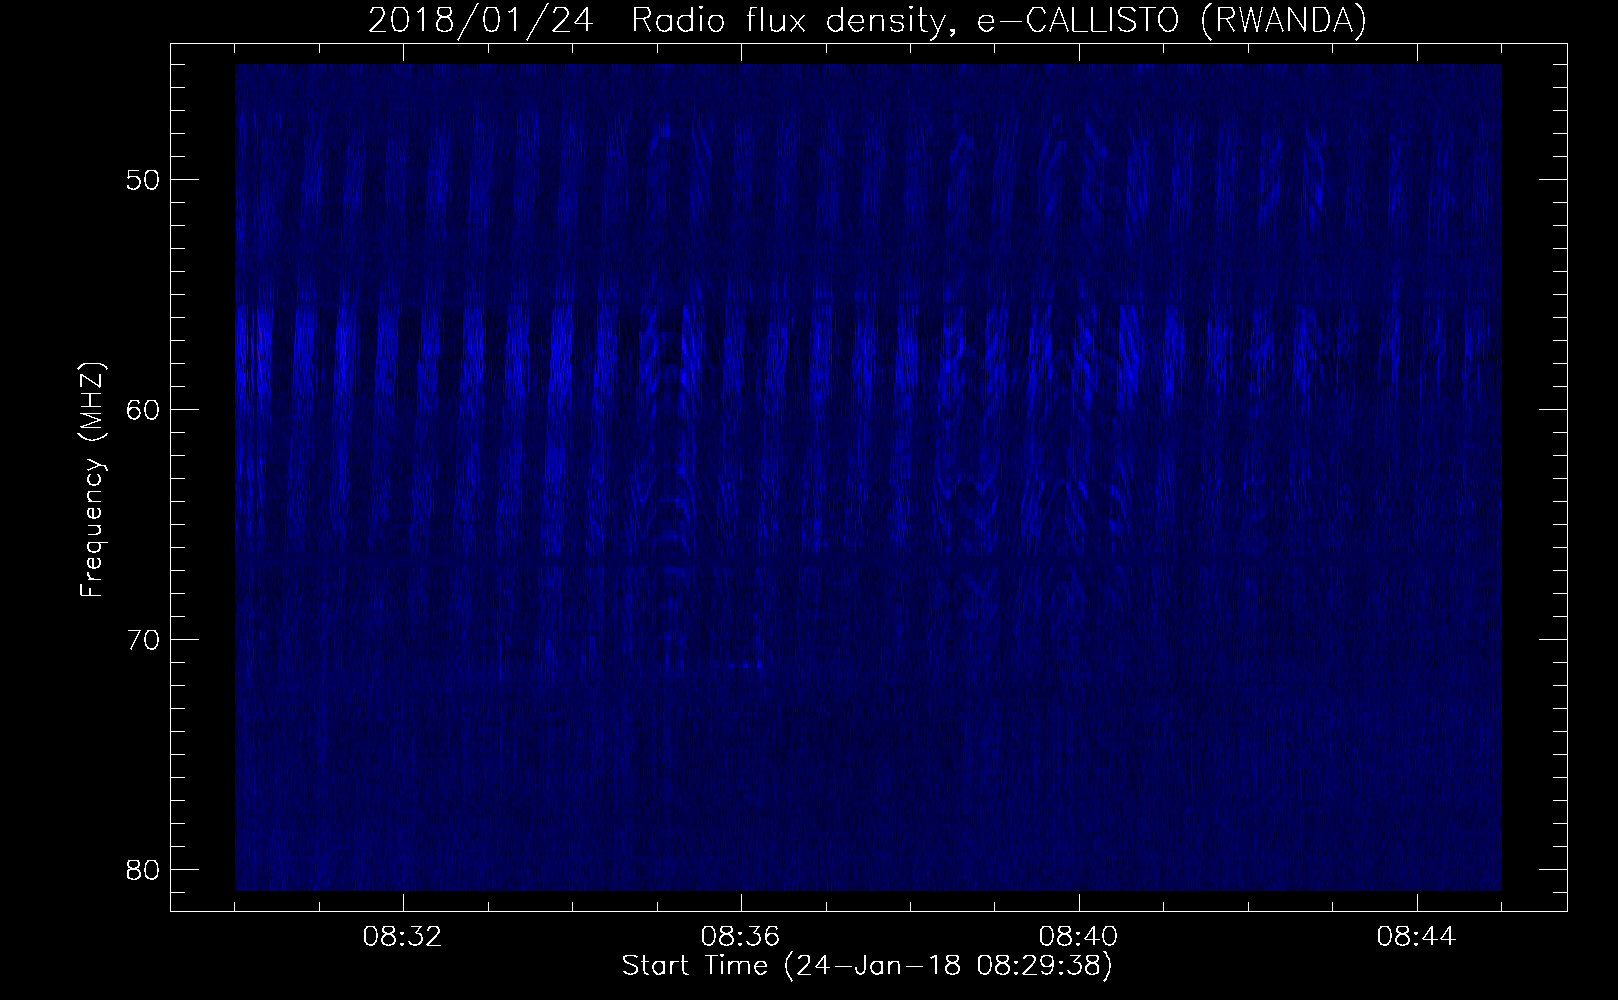Click the 08:40 time tick label

tap(1079, 937)
